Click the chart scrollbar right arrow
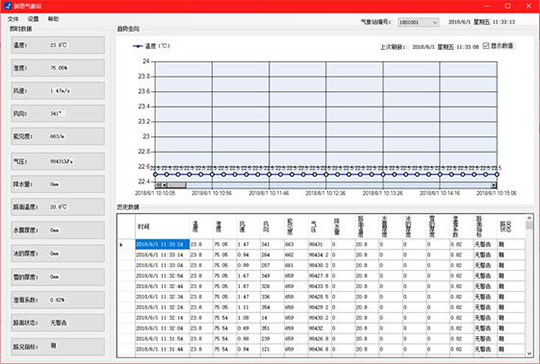540x364 pixels. [x=494, y=185]
